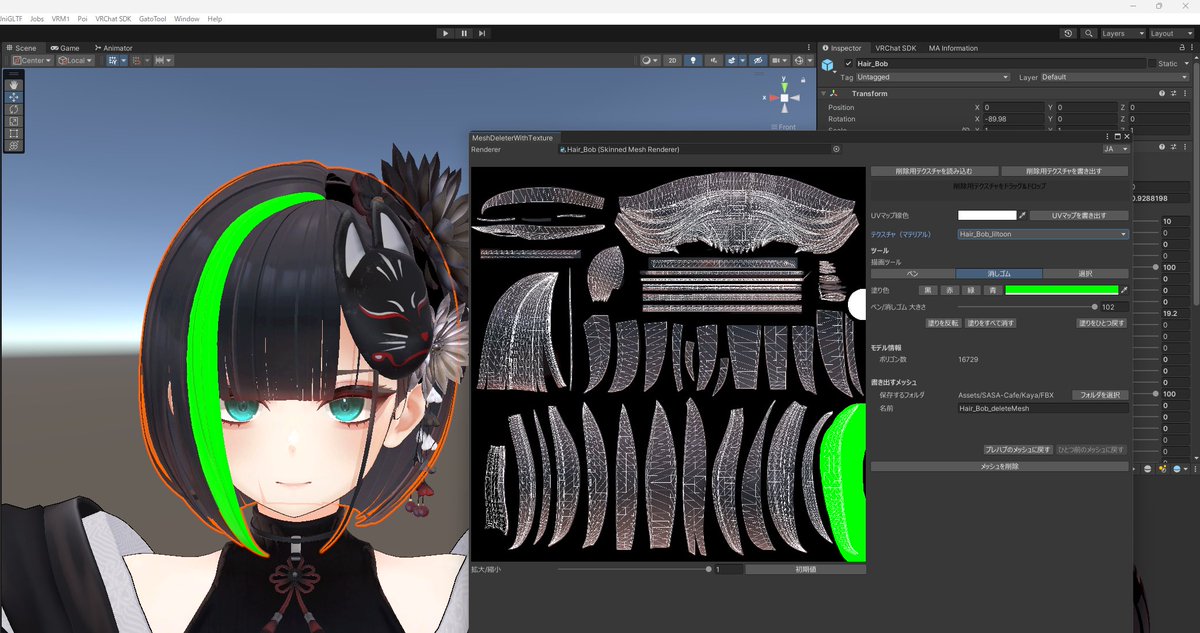Switch to the VRChat SDK tab

[x=895, y=48]
